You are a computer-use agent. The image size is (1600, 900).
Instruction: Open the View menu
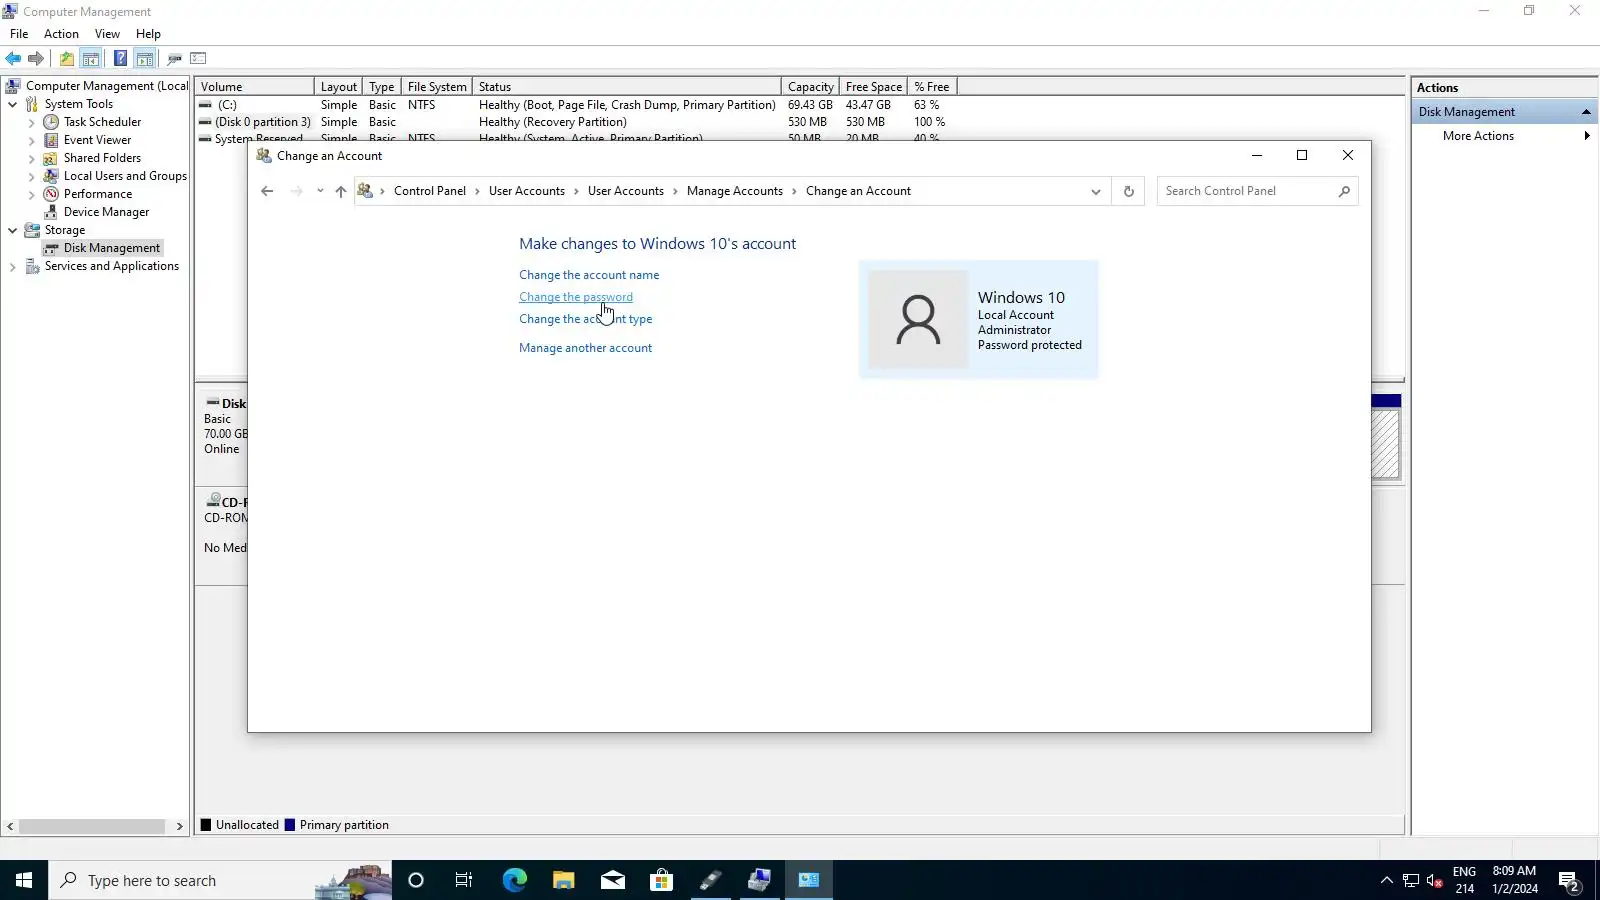107,34
